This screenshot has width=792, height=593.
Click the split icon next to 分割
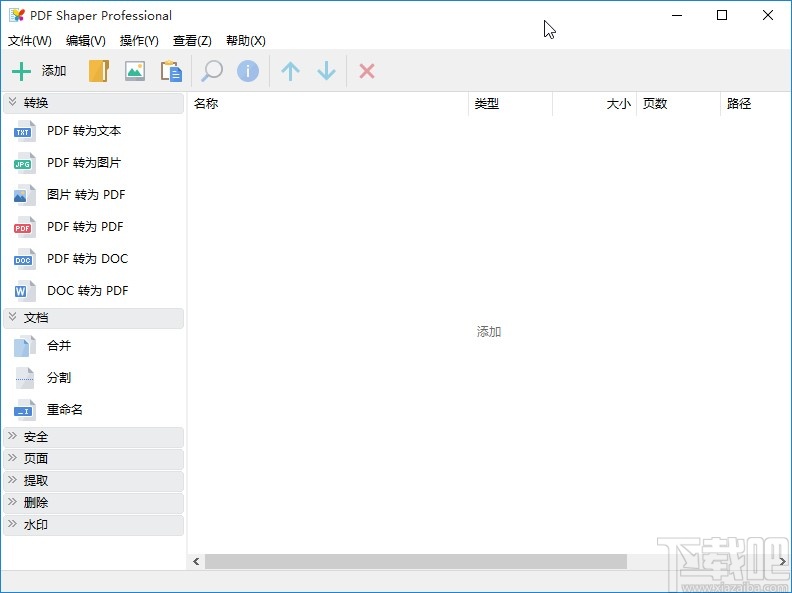click(x=24, y=378)
